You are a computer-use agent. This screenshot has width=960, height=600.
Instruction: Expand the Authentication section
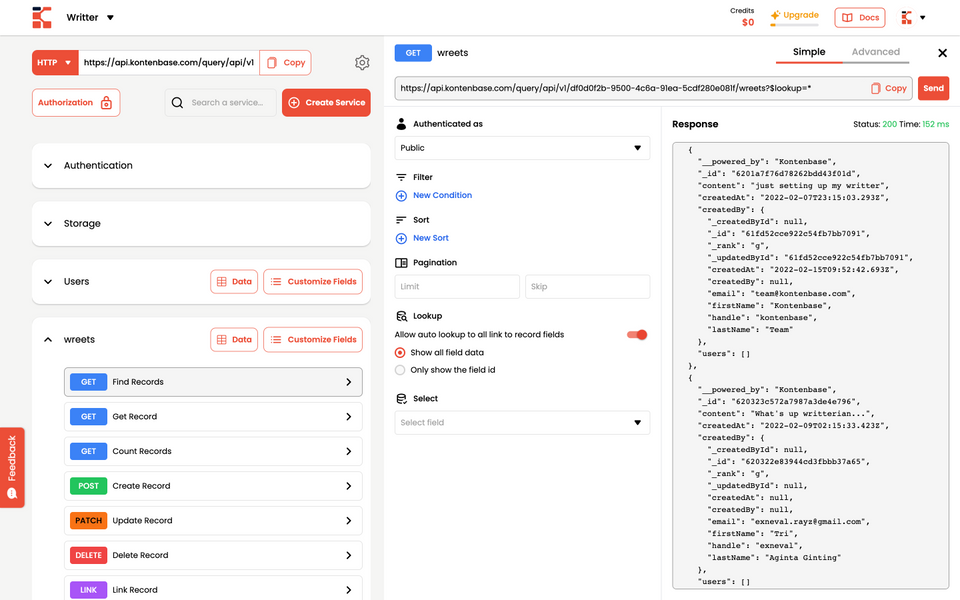click(201, 165)
